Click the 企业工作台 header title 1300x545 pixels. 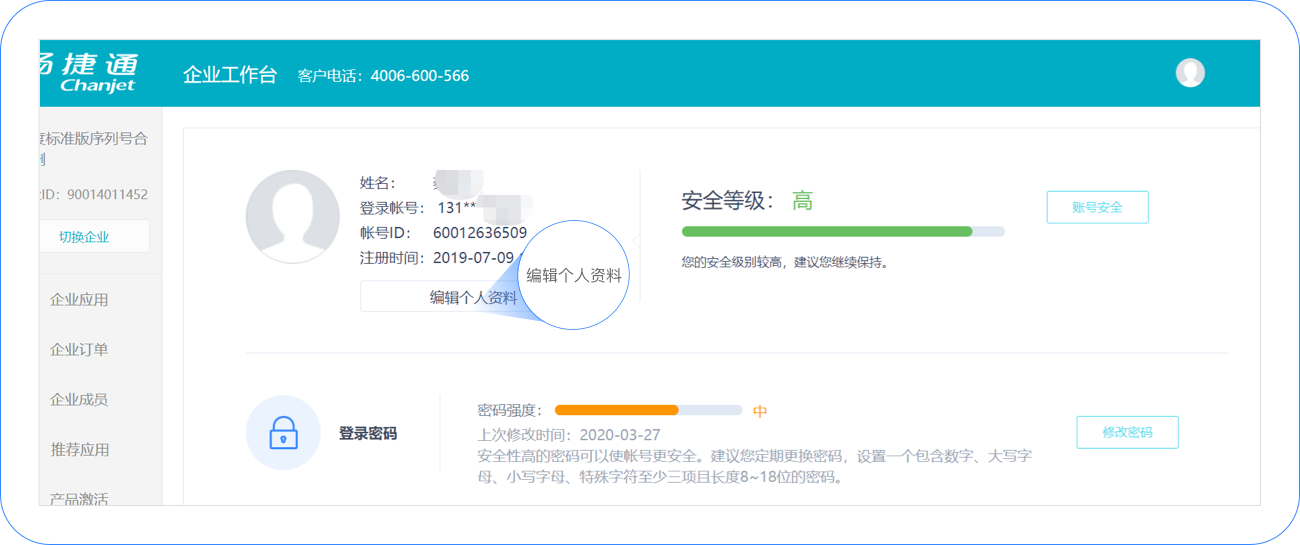tap(229, 75)
